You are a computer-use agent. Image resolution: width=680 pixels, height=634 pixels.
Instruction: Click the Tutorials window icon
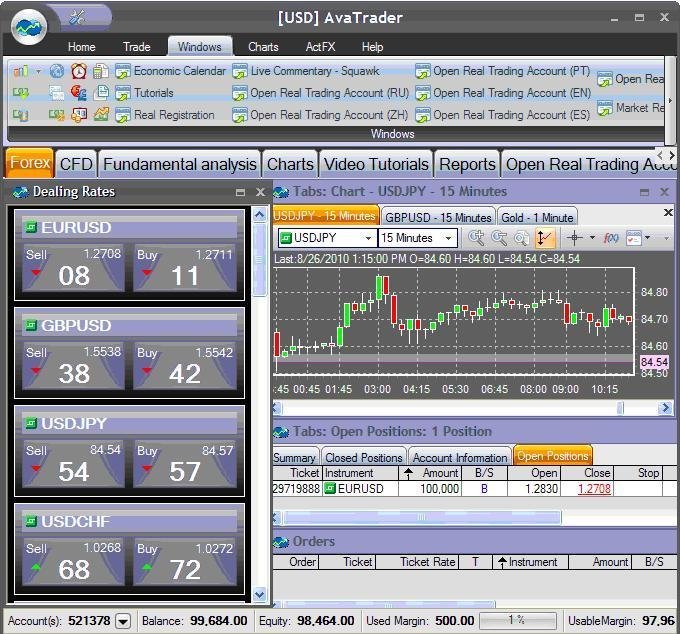123,93
